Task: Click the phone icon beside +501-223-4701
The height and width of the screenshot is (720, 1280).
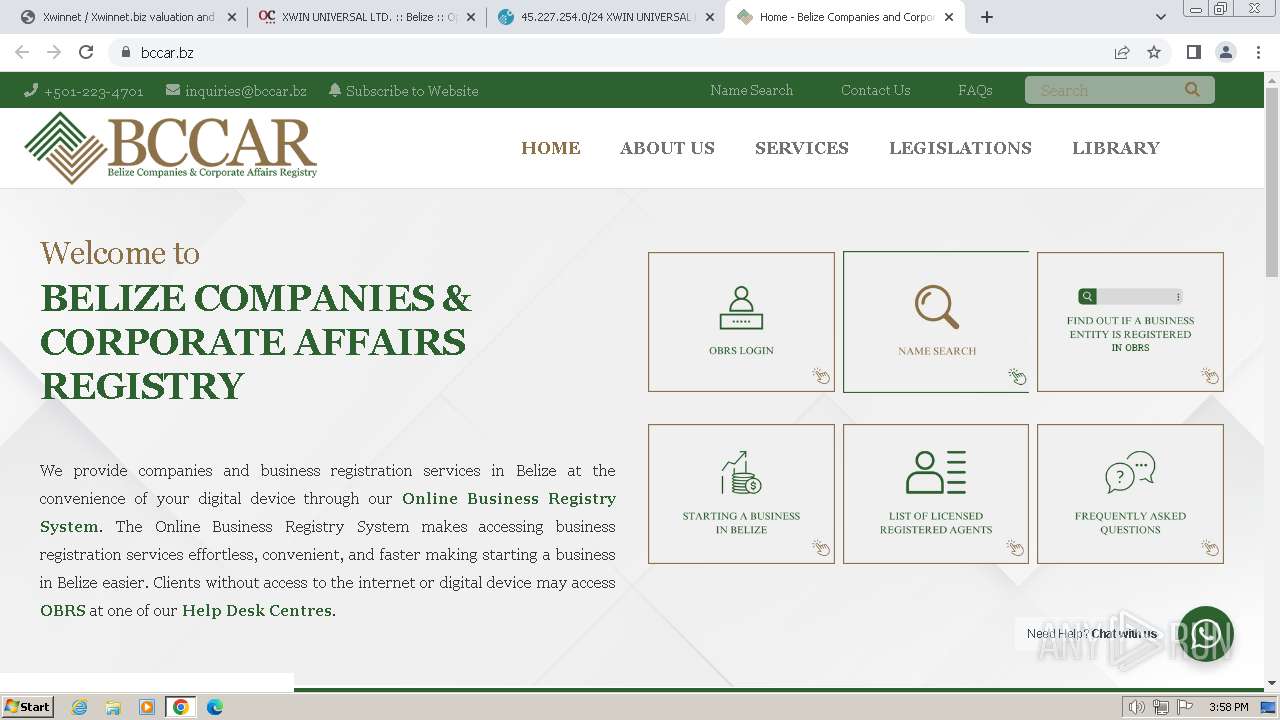Action: pos(31,90)
